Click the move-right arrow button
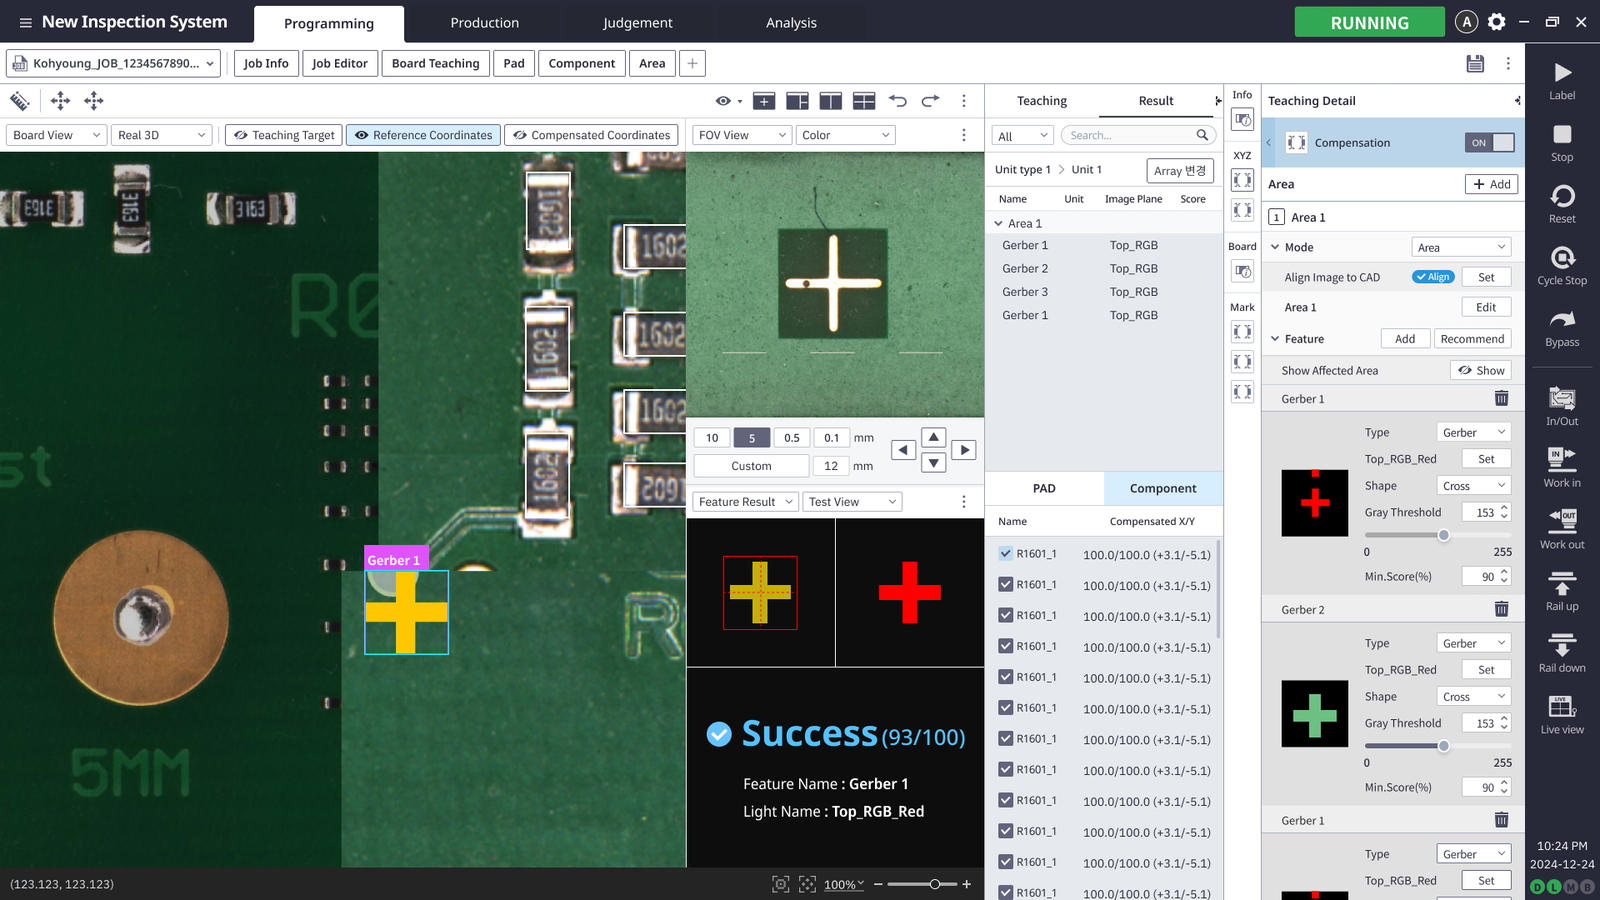1600x900 pixels. pos(964,450)
